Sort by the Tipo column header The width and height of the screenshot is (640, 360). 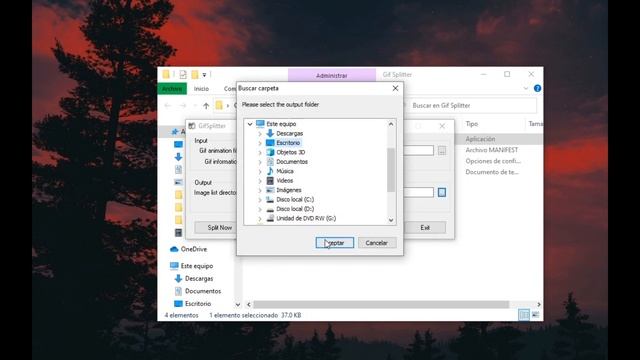(472, 124)
